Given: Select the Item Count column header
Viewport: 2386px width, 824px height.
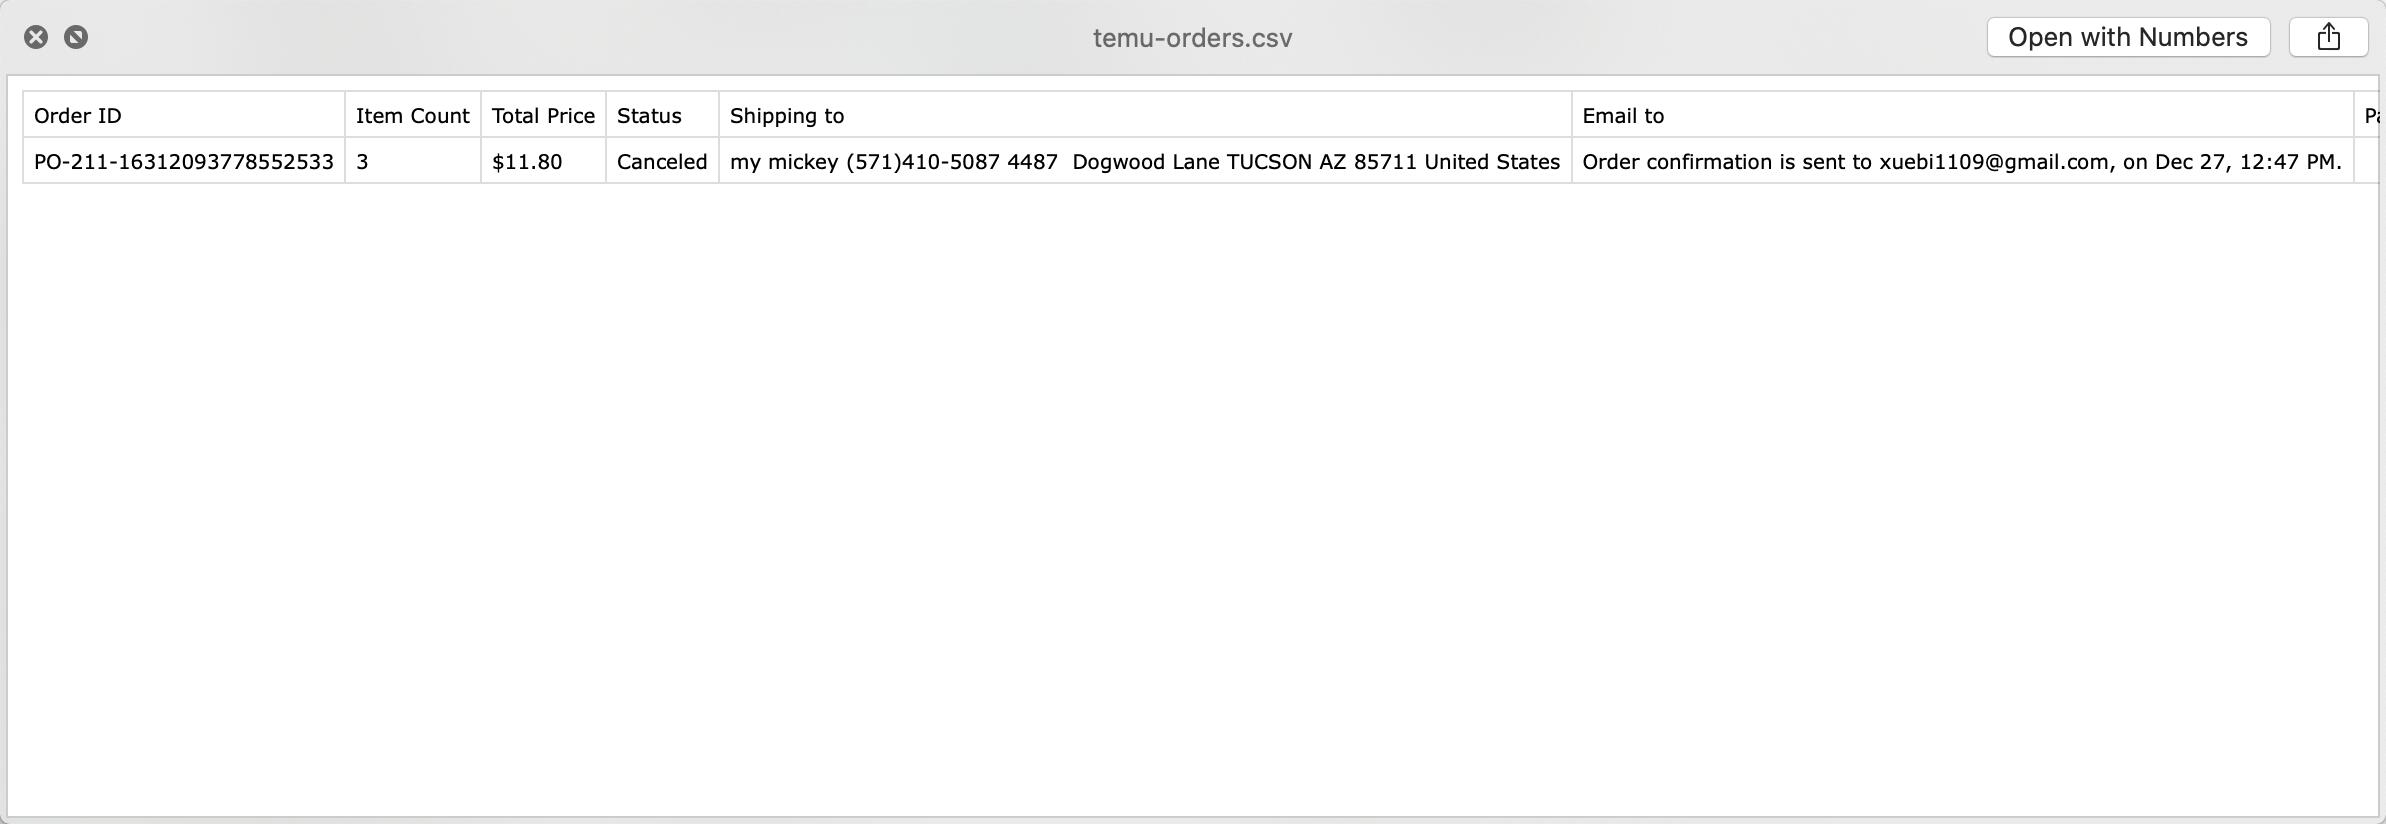Looking at the screenshot, I should (412, 116).
